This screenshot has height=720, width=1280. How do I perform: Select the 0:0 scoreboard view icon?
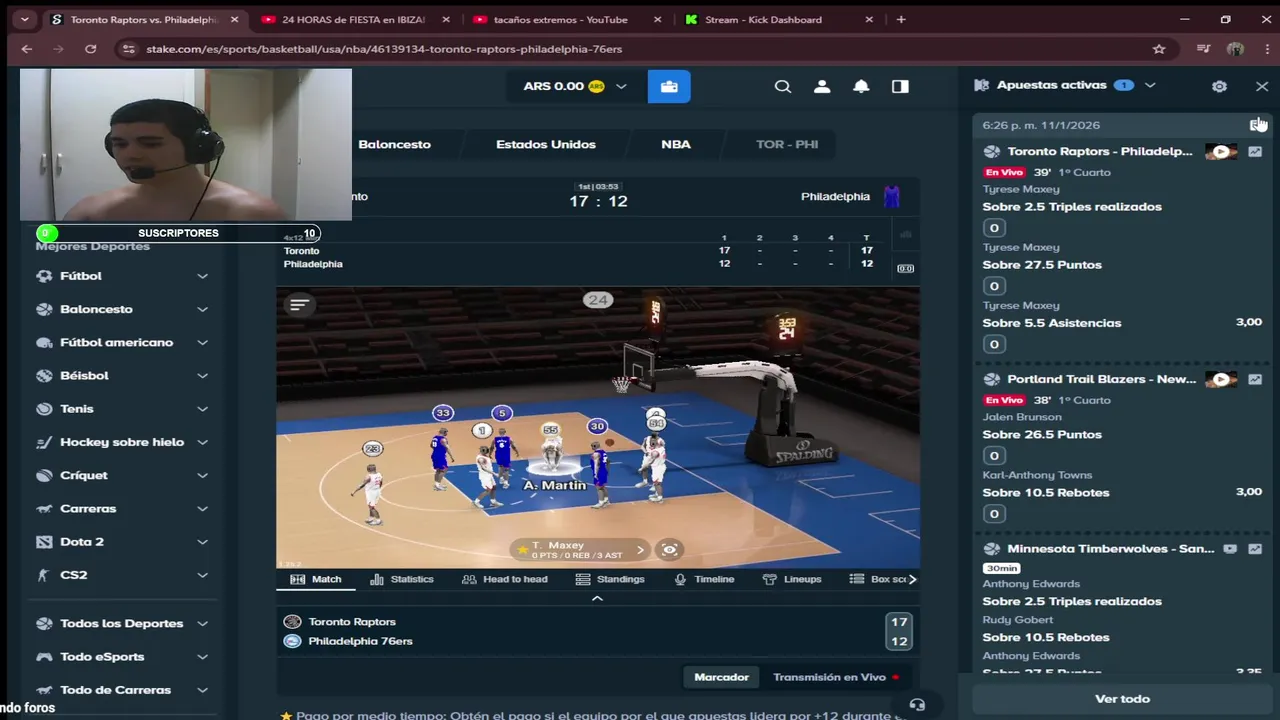click(906, 268)
